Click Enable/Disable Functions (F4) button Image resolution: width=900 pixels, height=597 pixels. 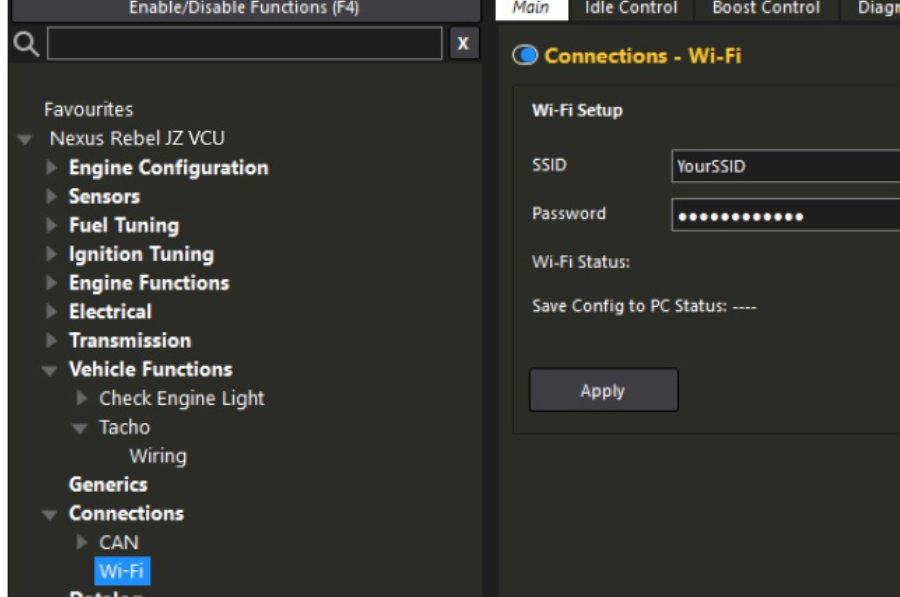click(244, 9)
